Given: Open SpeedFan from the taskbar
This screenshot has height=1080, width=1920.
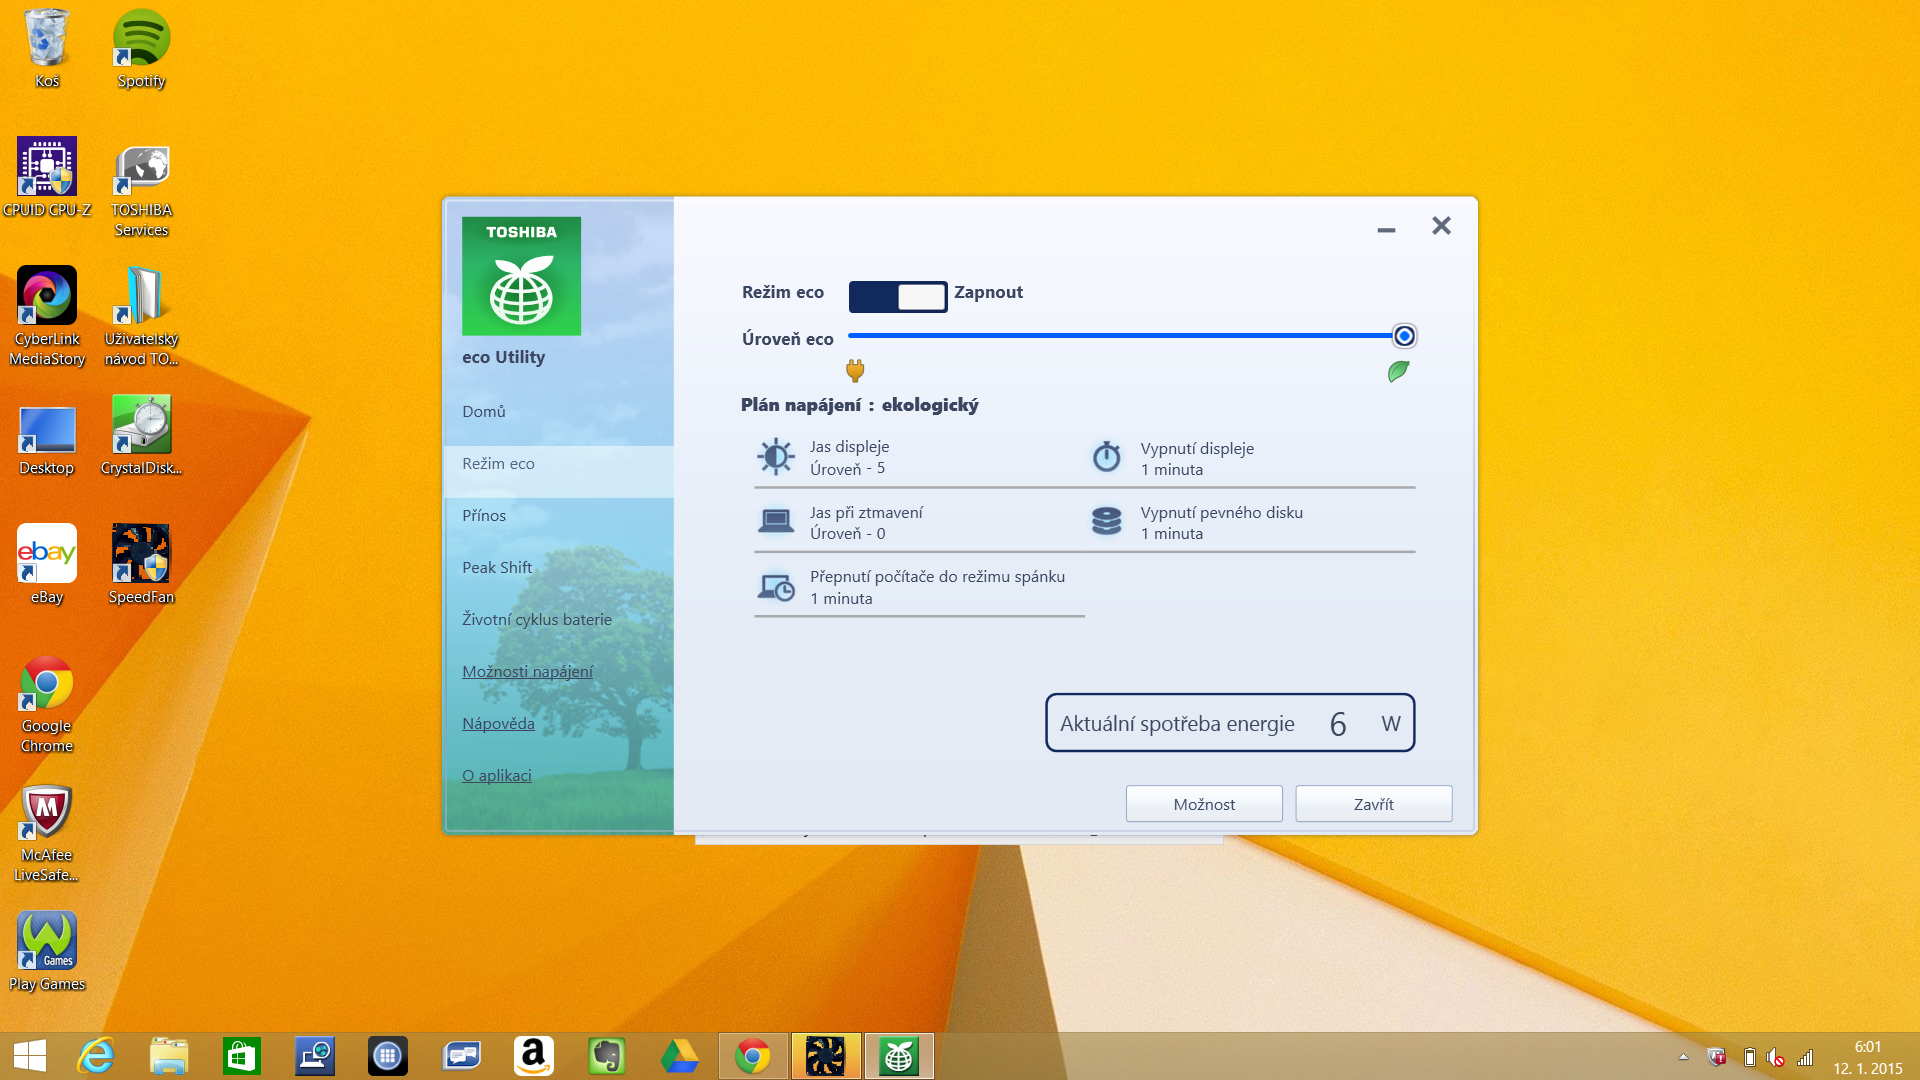Looking at the screenshot, I should [826, 1056].
